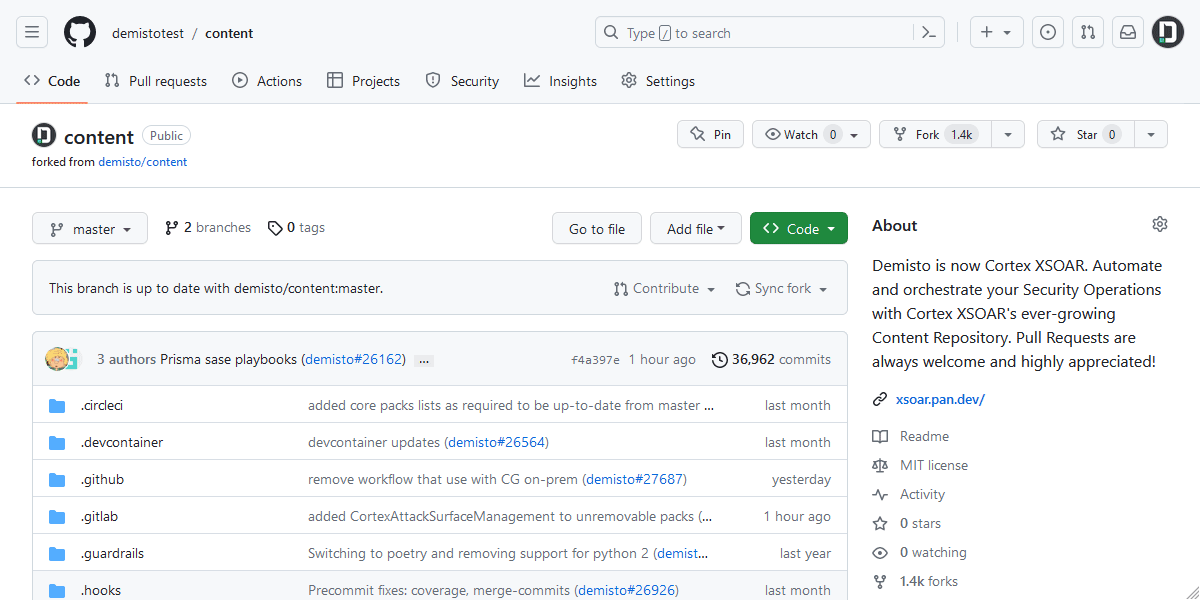The height and width of the screenshot is (600, 1200).
Task: Click the .devcontainer folder icon
Action: click(57, 443)
